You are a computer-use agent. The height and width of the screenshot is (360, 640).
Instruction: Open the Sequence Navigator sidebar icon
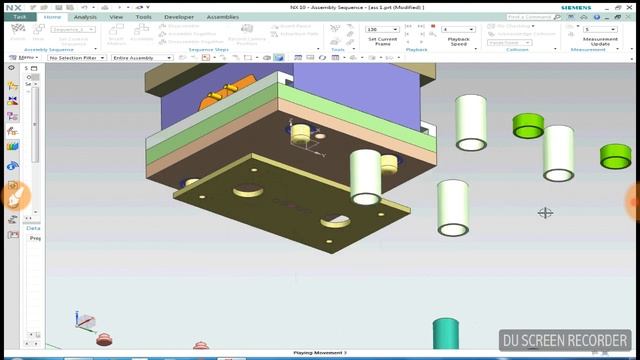(x=13, y=131)
